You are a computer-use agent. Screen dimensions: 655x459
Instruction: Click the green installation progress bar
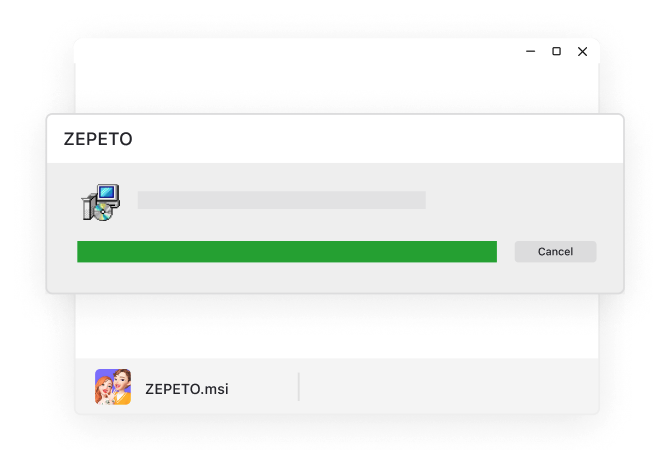point(287,251)
